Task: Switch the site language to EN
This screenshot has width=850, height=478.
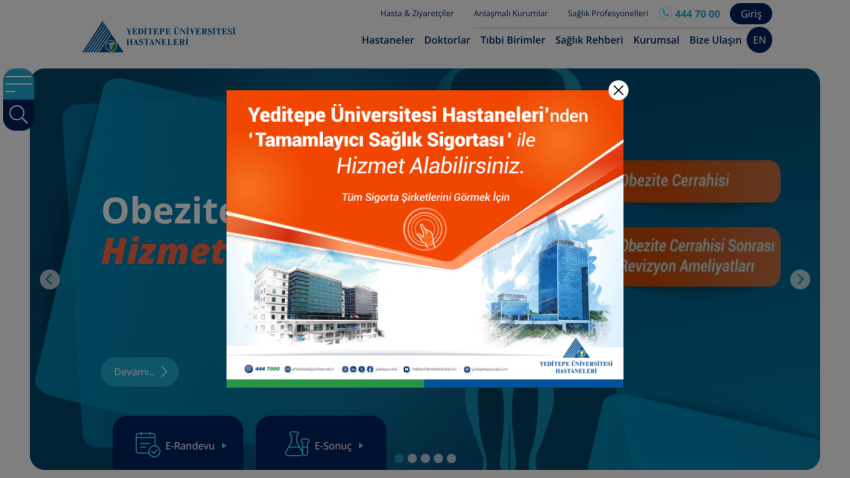Action: (759, 40)
